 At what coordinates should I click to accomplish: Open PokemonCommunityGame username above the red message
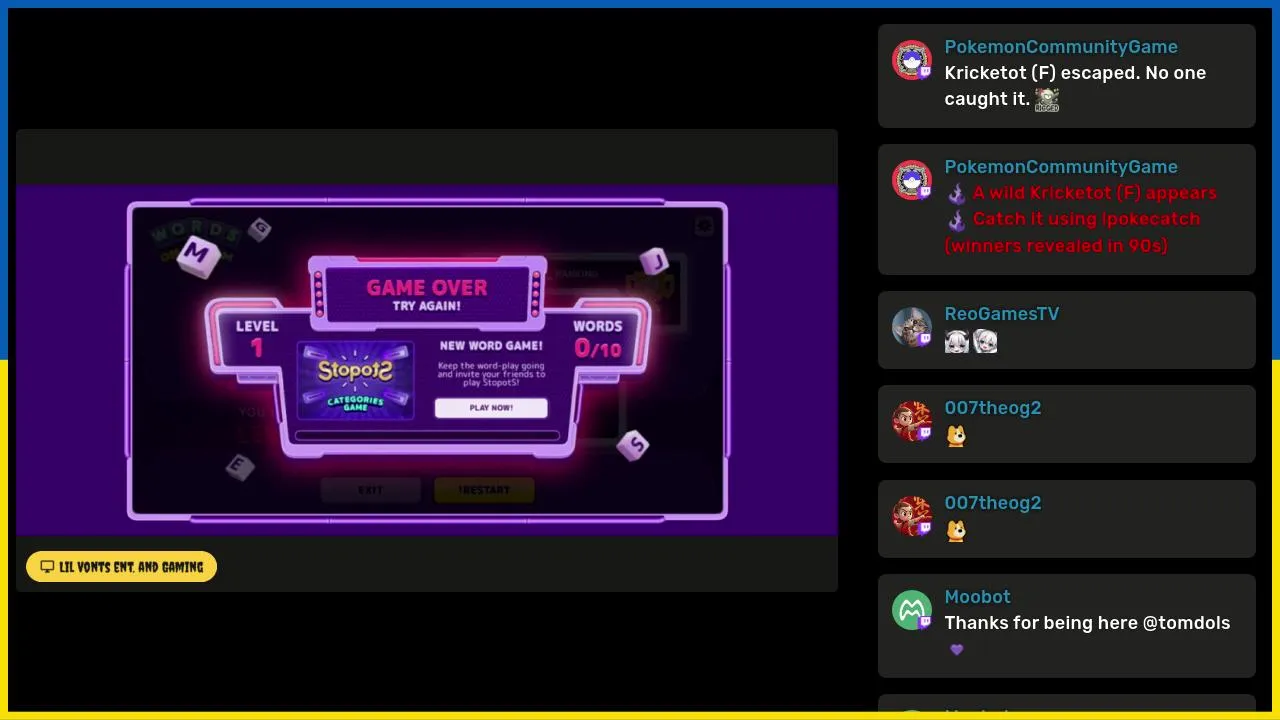(1061, 167)
